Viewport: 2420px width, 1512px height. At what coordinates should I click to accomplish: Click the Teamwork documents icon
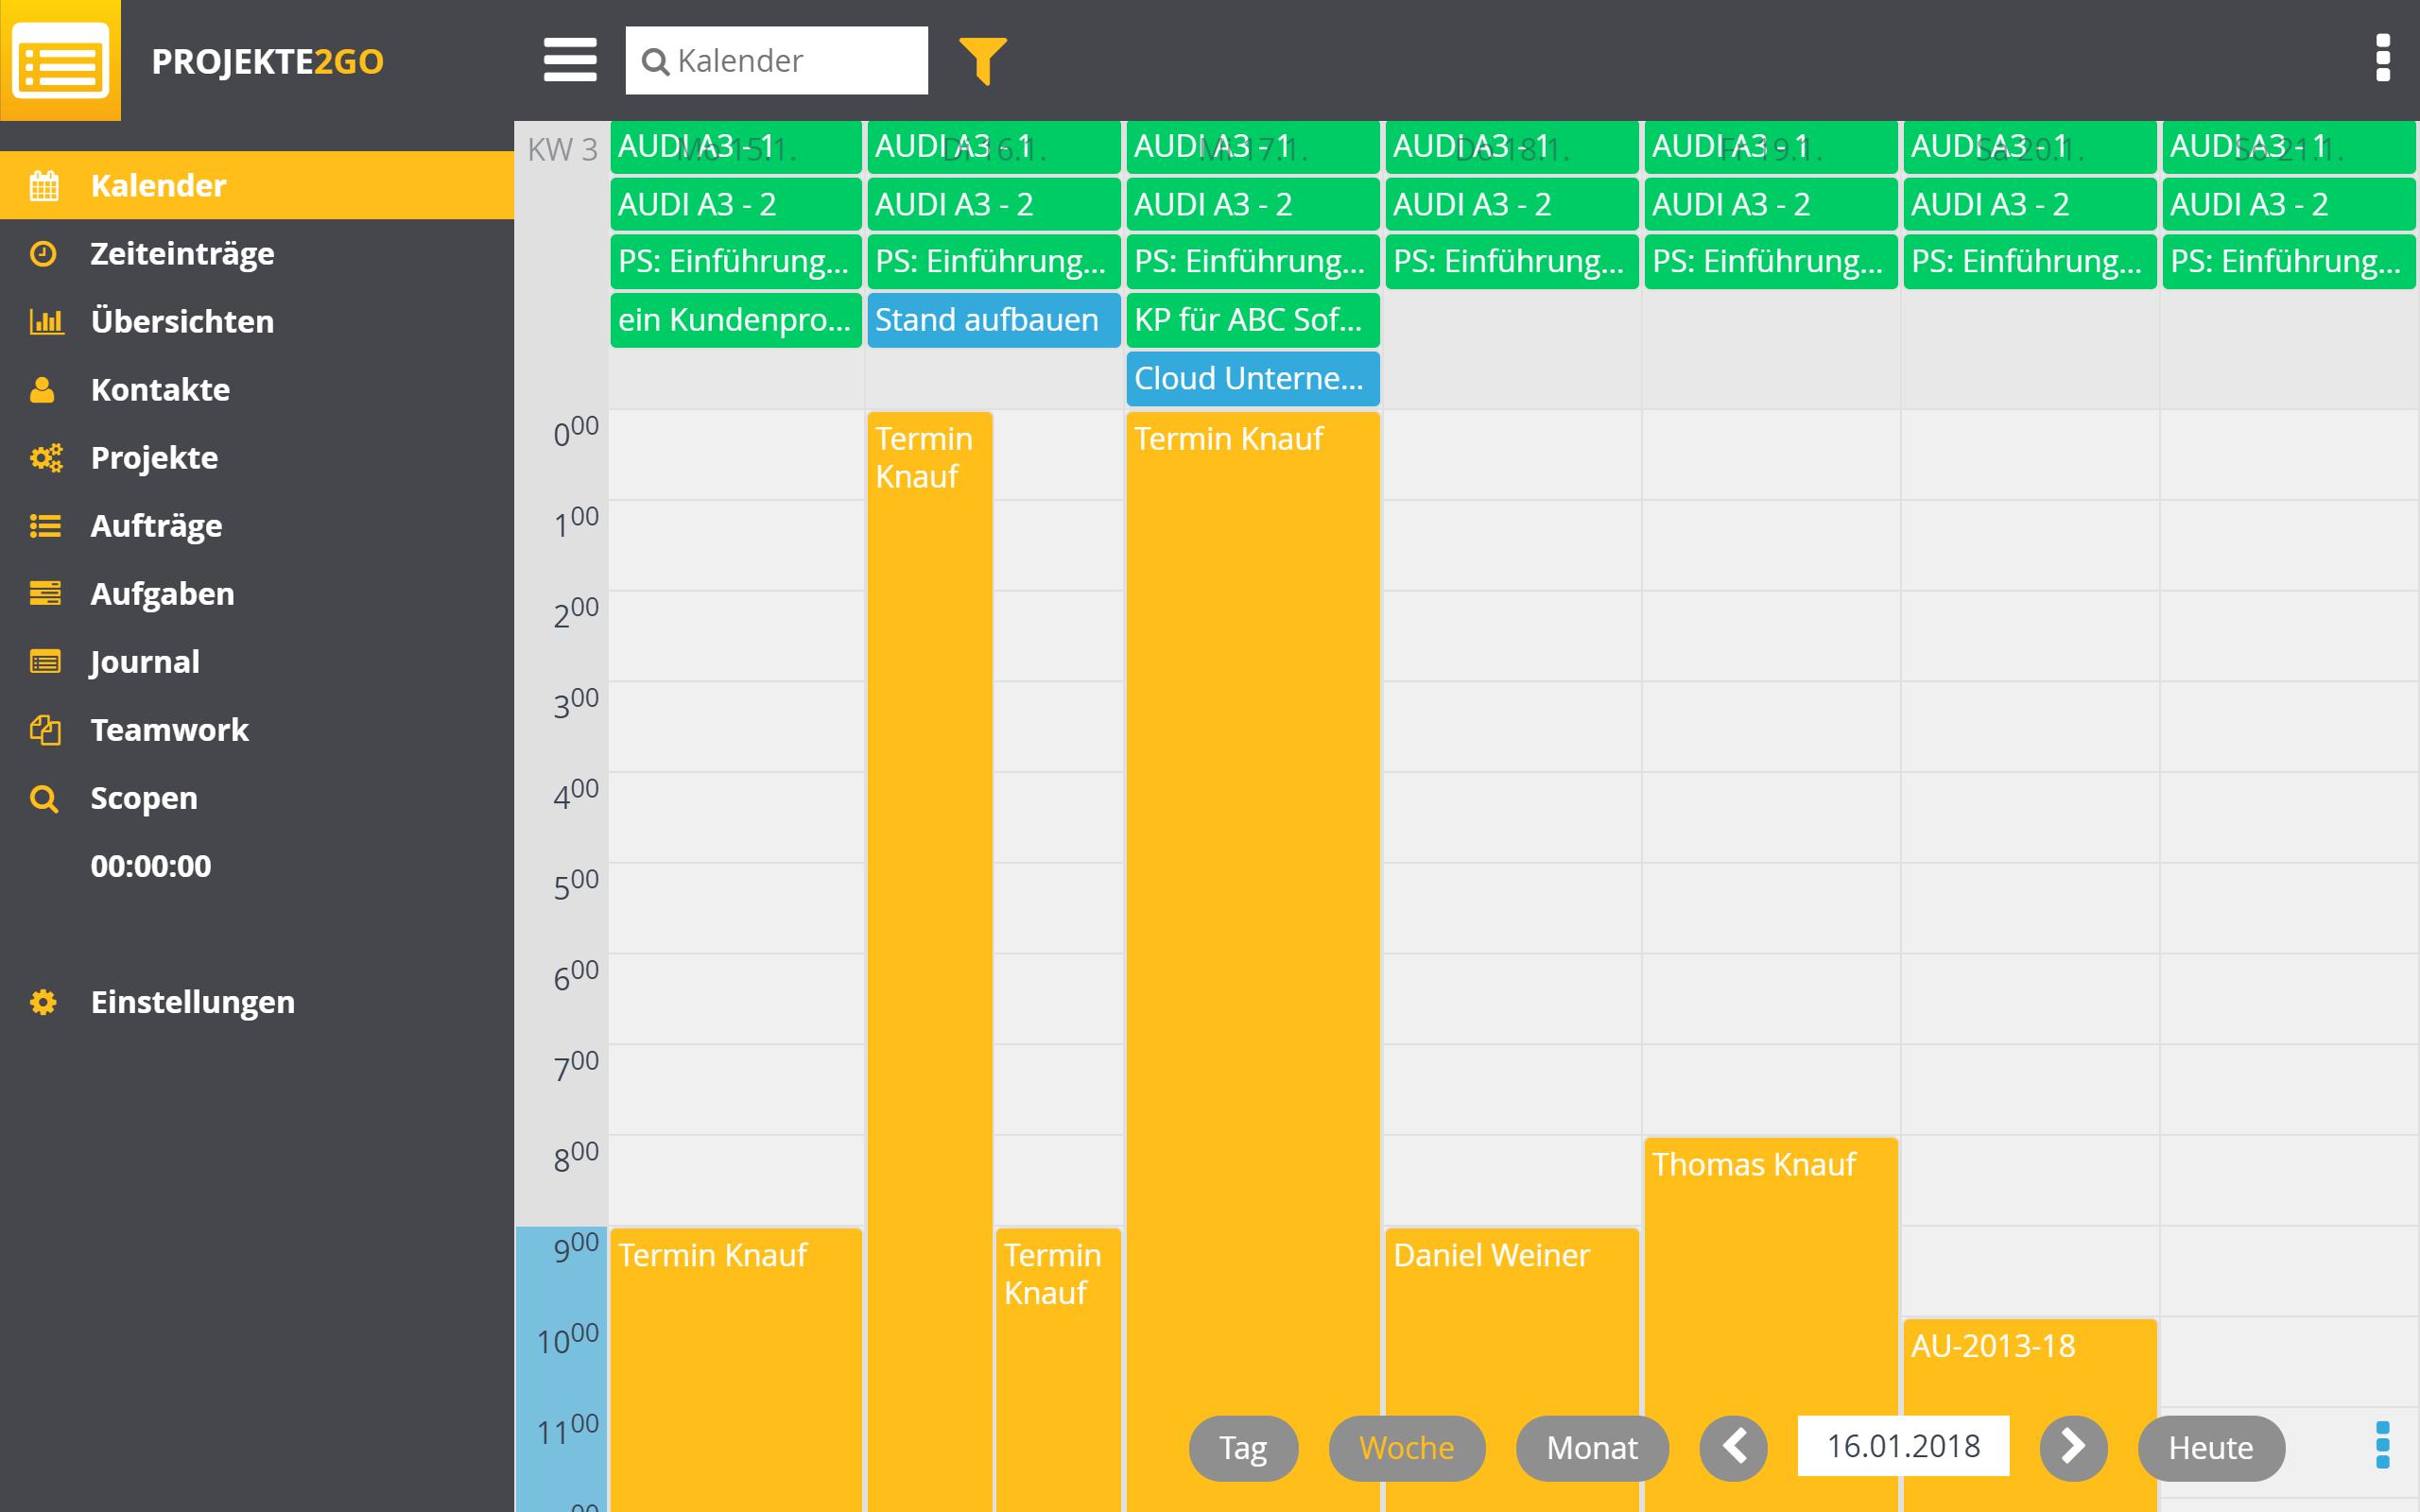point(45,730)
